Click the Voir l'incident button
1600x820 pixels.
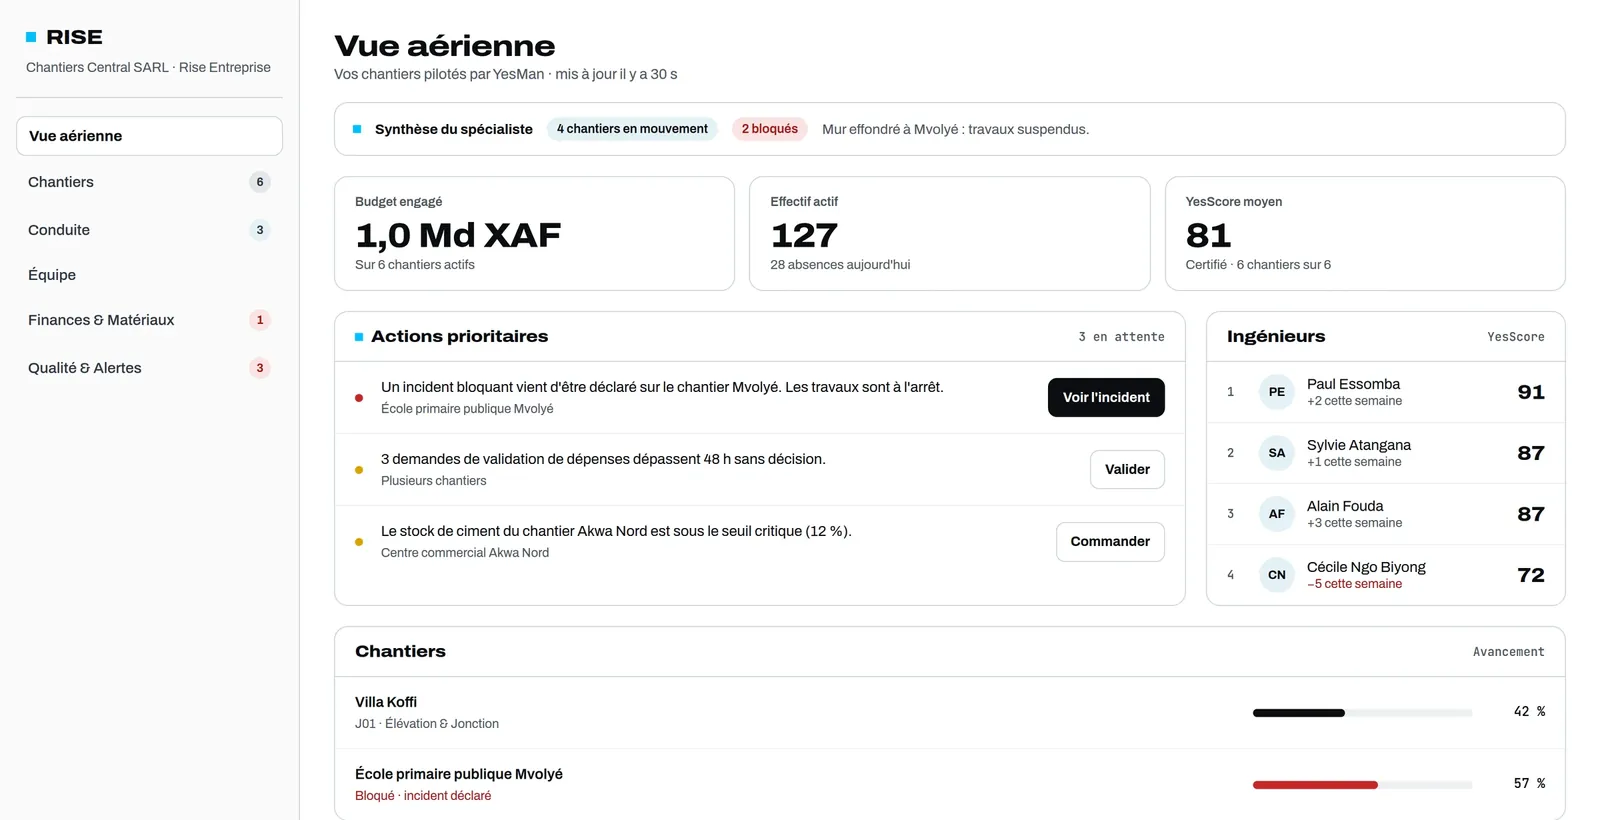1106,397
